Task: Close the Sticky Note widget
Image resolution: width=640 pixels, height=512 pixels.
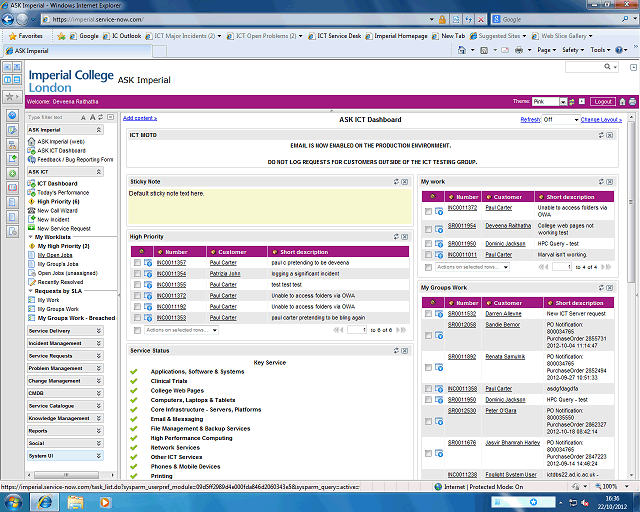Action: (404, 181)
